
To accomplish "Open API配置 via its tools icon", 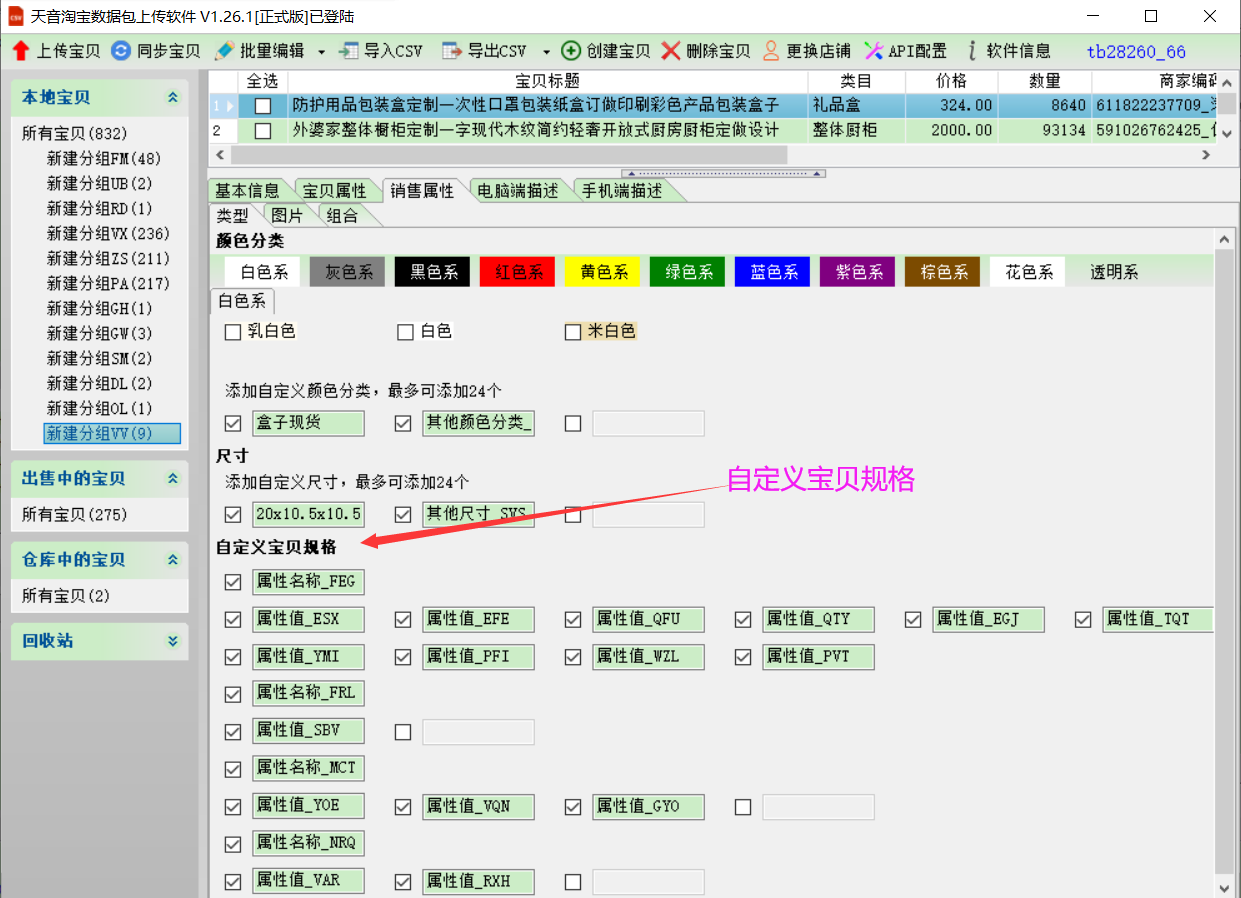I will coord(874,51).
